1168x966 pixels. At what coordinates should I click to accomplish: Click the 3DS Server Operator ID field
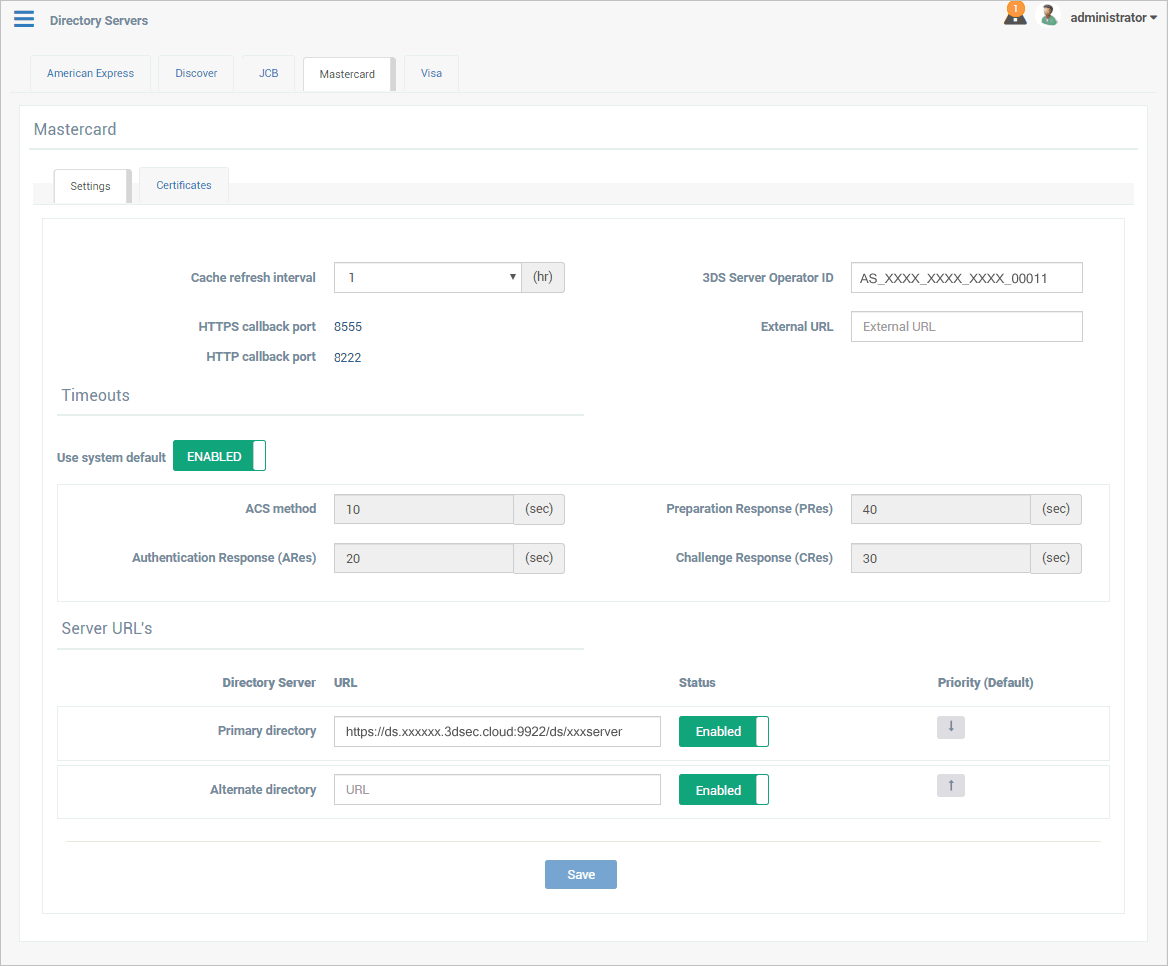966,278
